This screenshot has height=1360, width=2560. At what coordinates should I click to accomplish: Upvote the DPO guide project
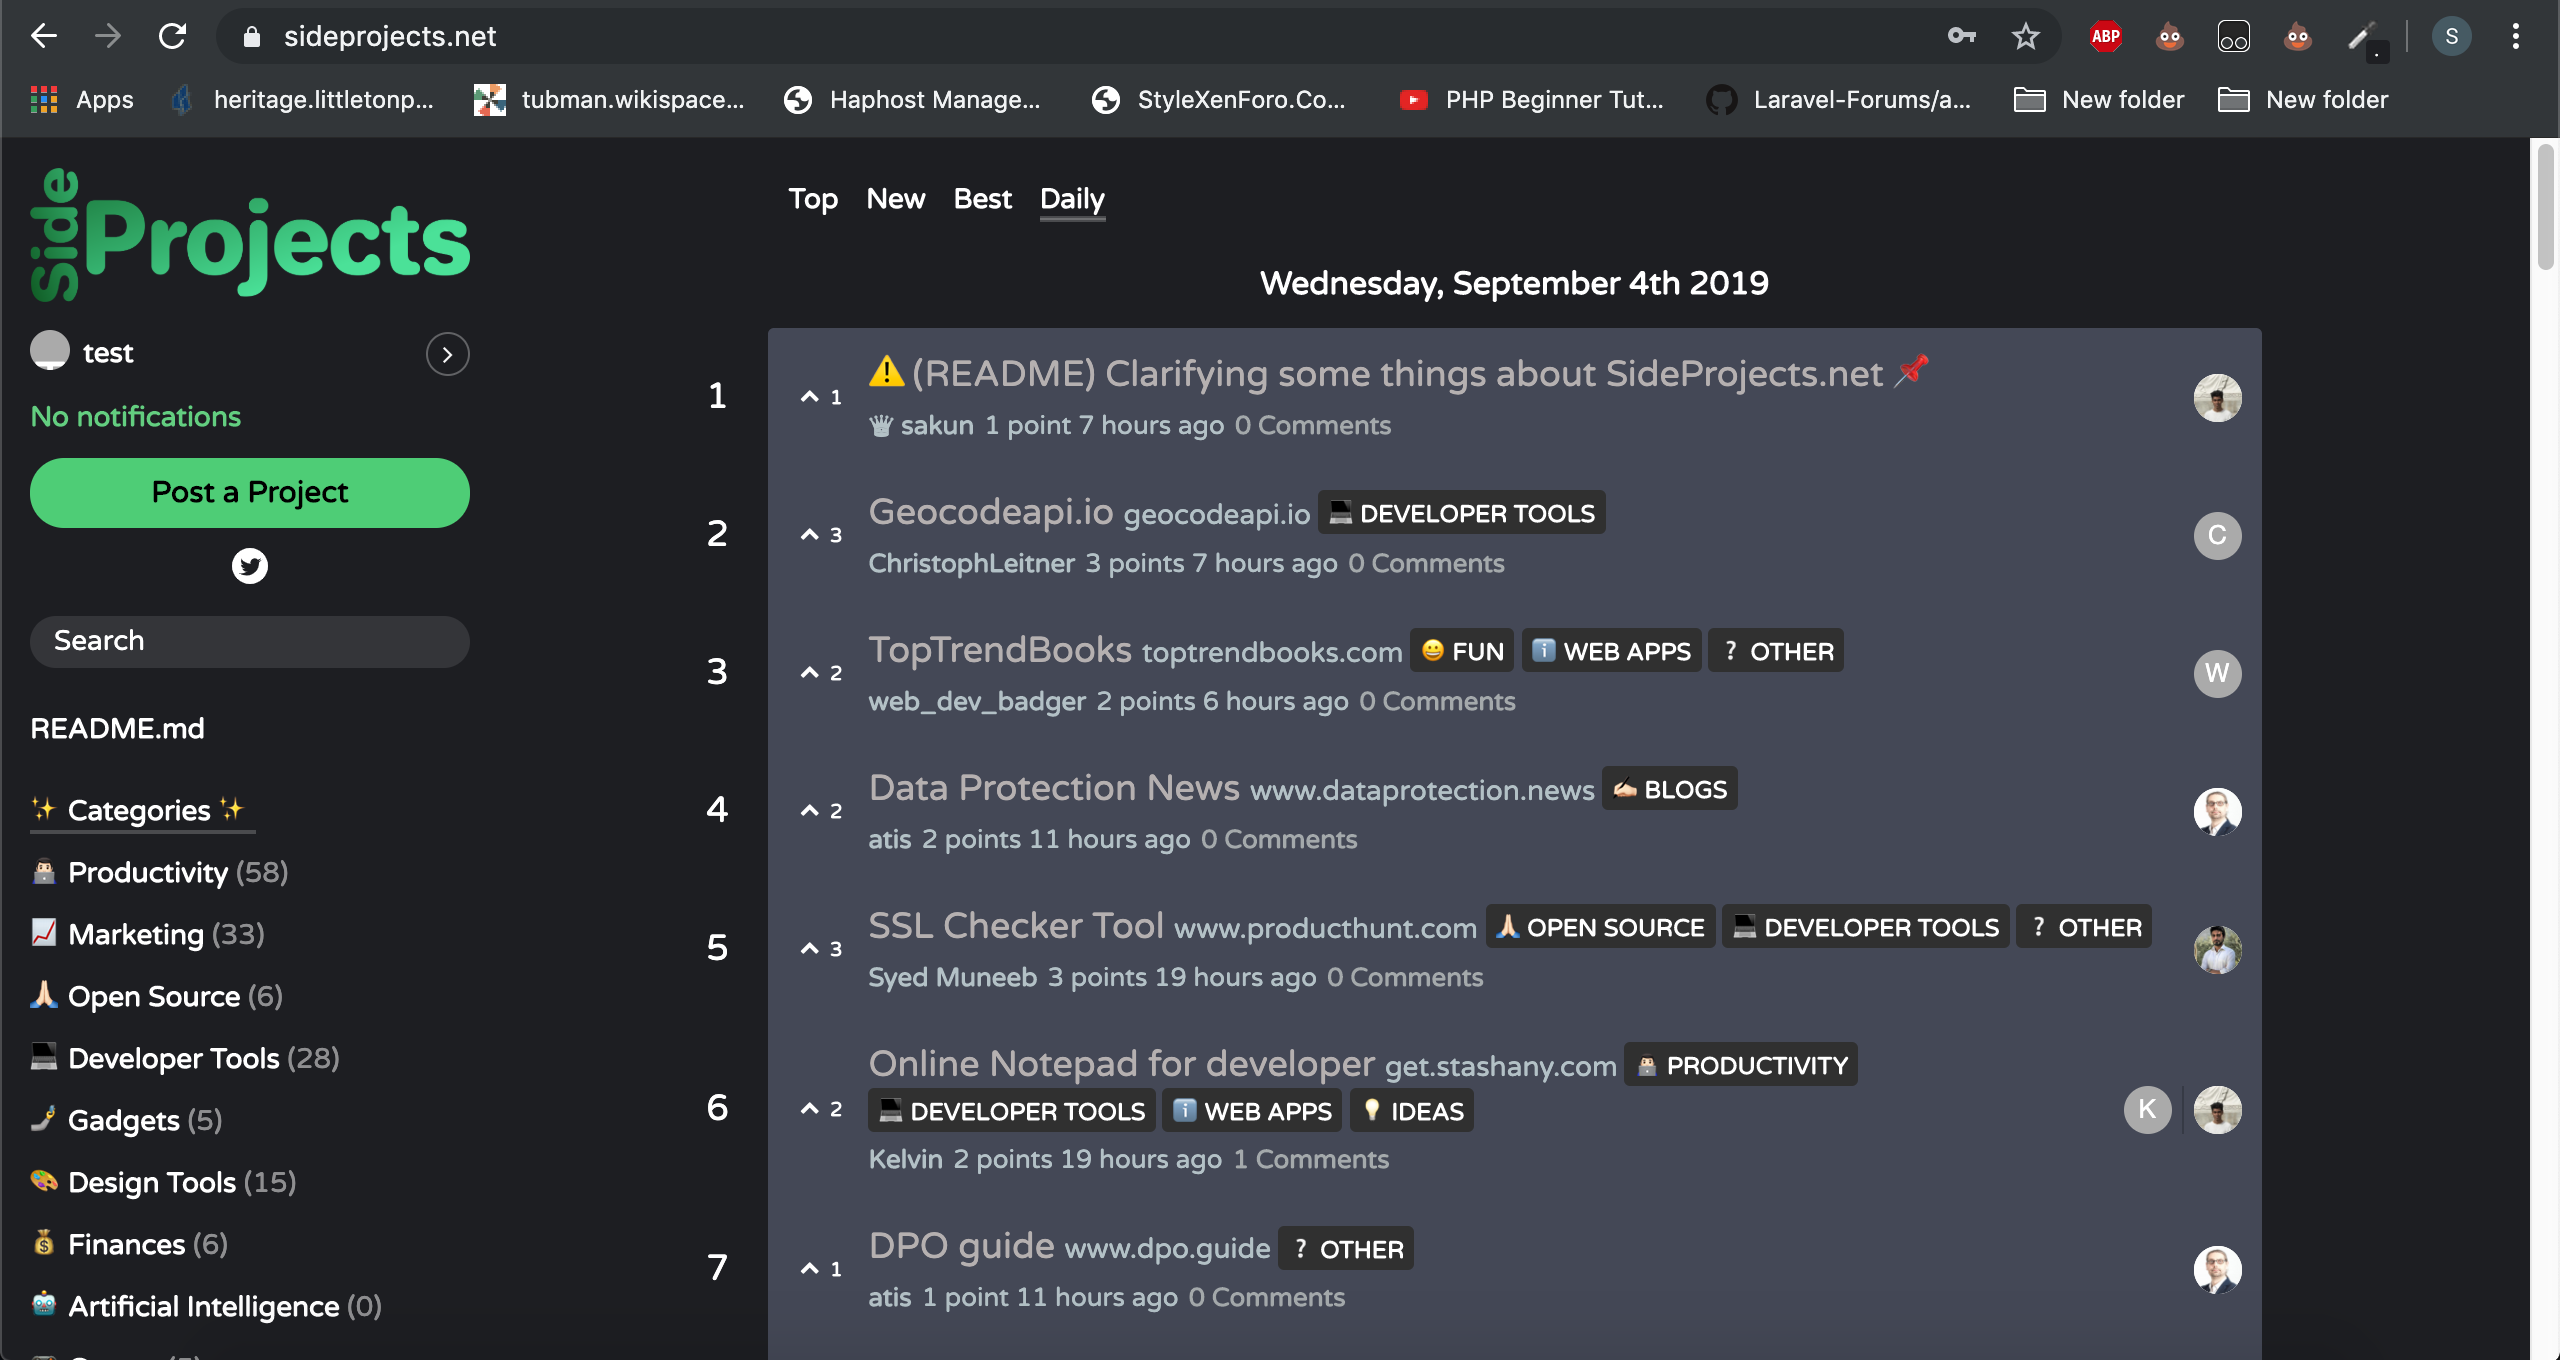(810, 1269)
